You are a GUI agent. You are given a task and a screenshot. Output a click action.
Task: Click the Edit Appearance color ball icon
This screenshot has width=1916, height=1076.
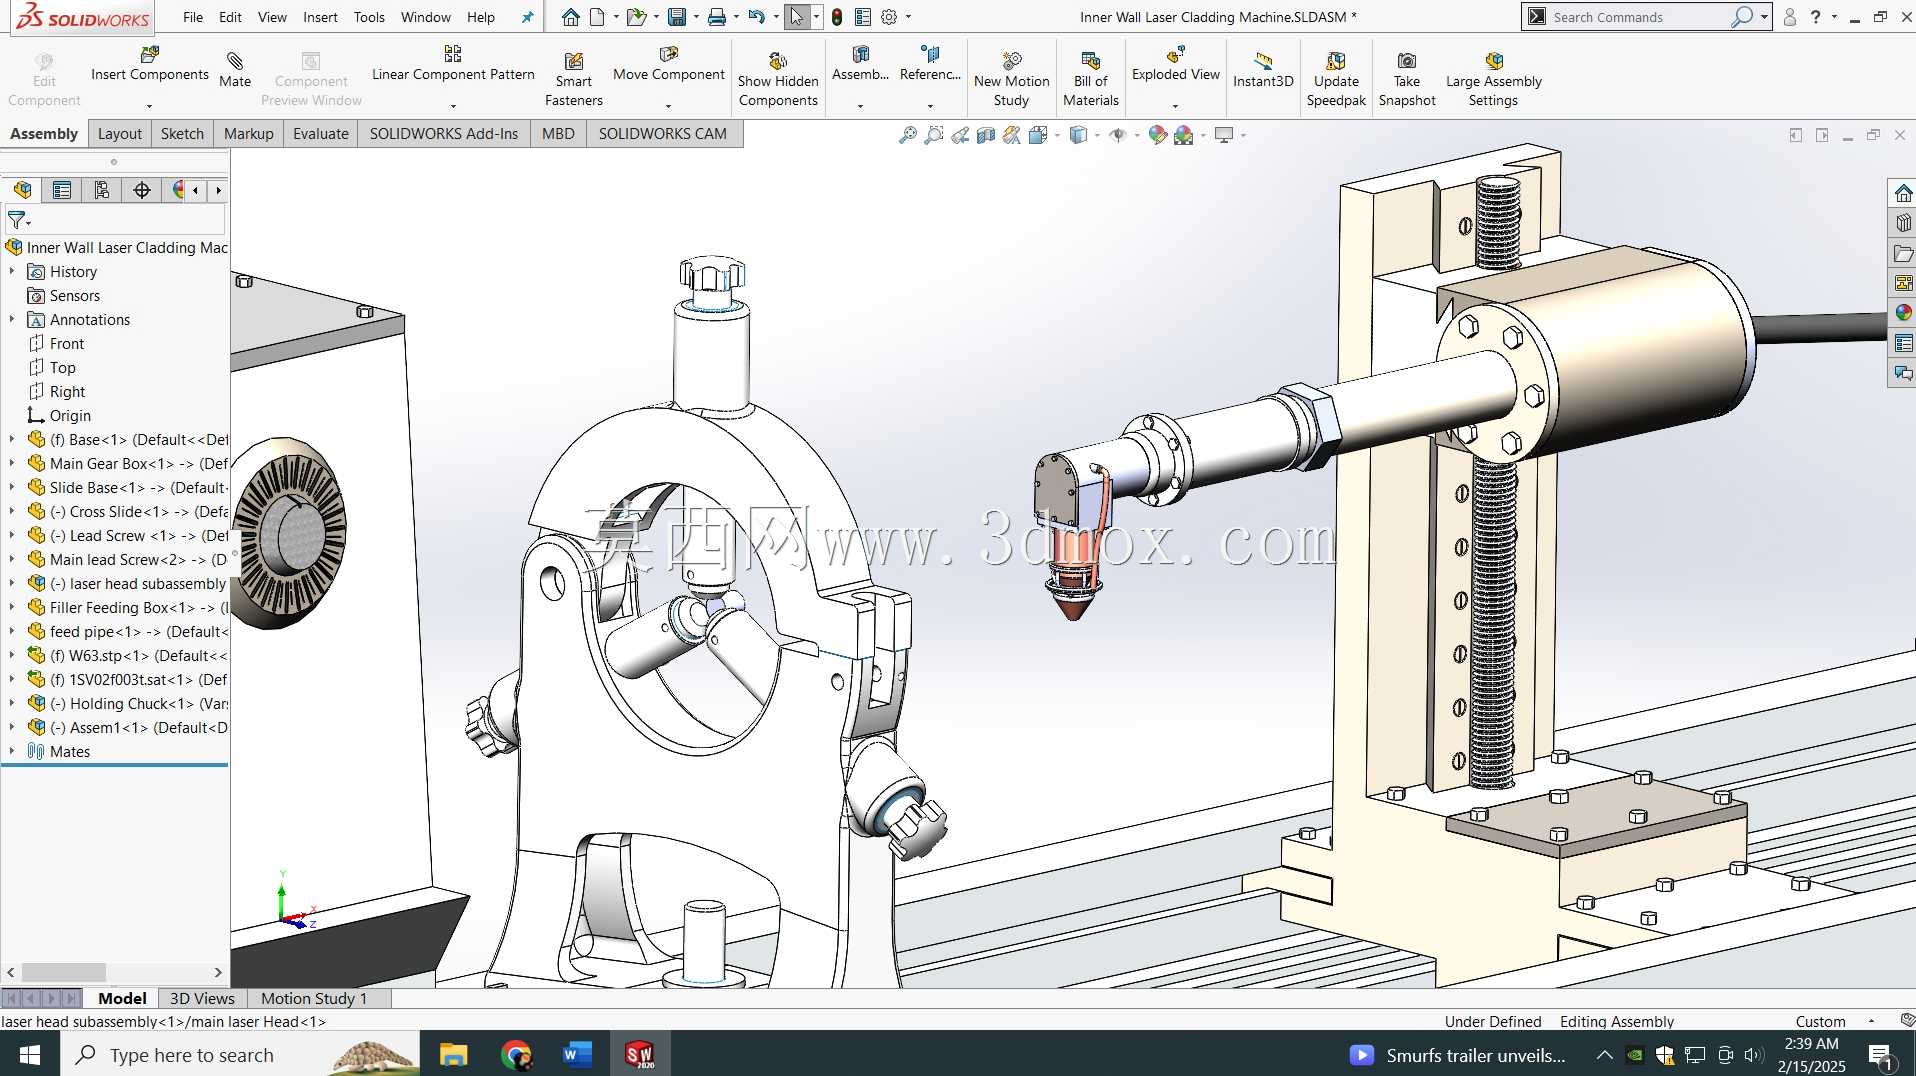pyautogui.click(x=1158, y=135)
